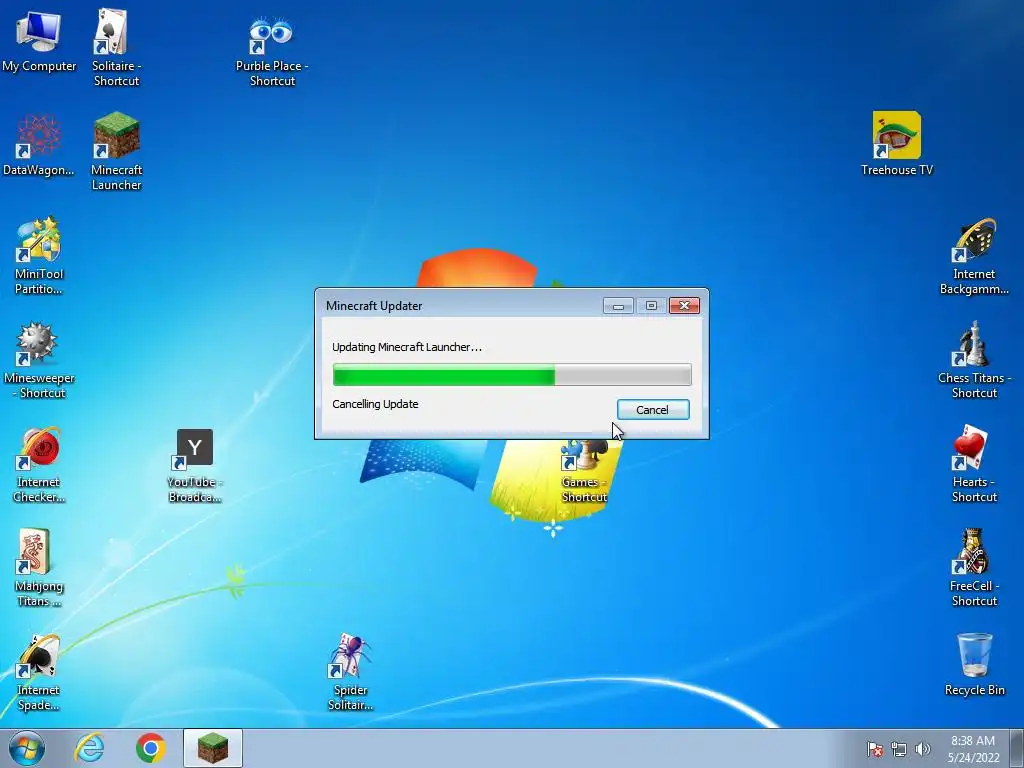Click the Minecraft Updater title bar text
This screenshot has height=768, width=1024.
click(374, 306)
